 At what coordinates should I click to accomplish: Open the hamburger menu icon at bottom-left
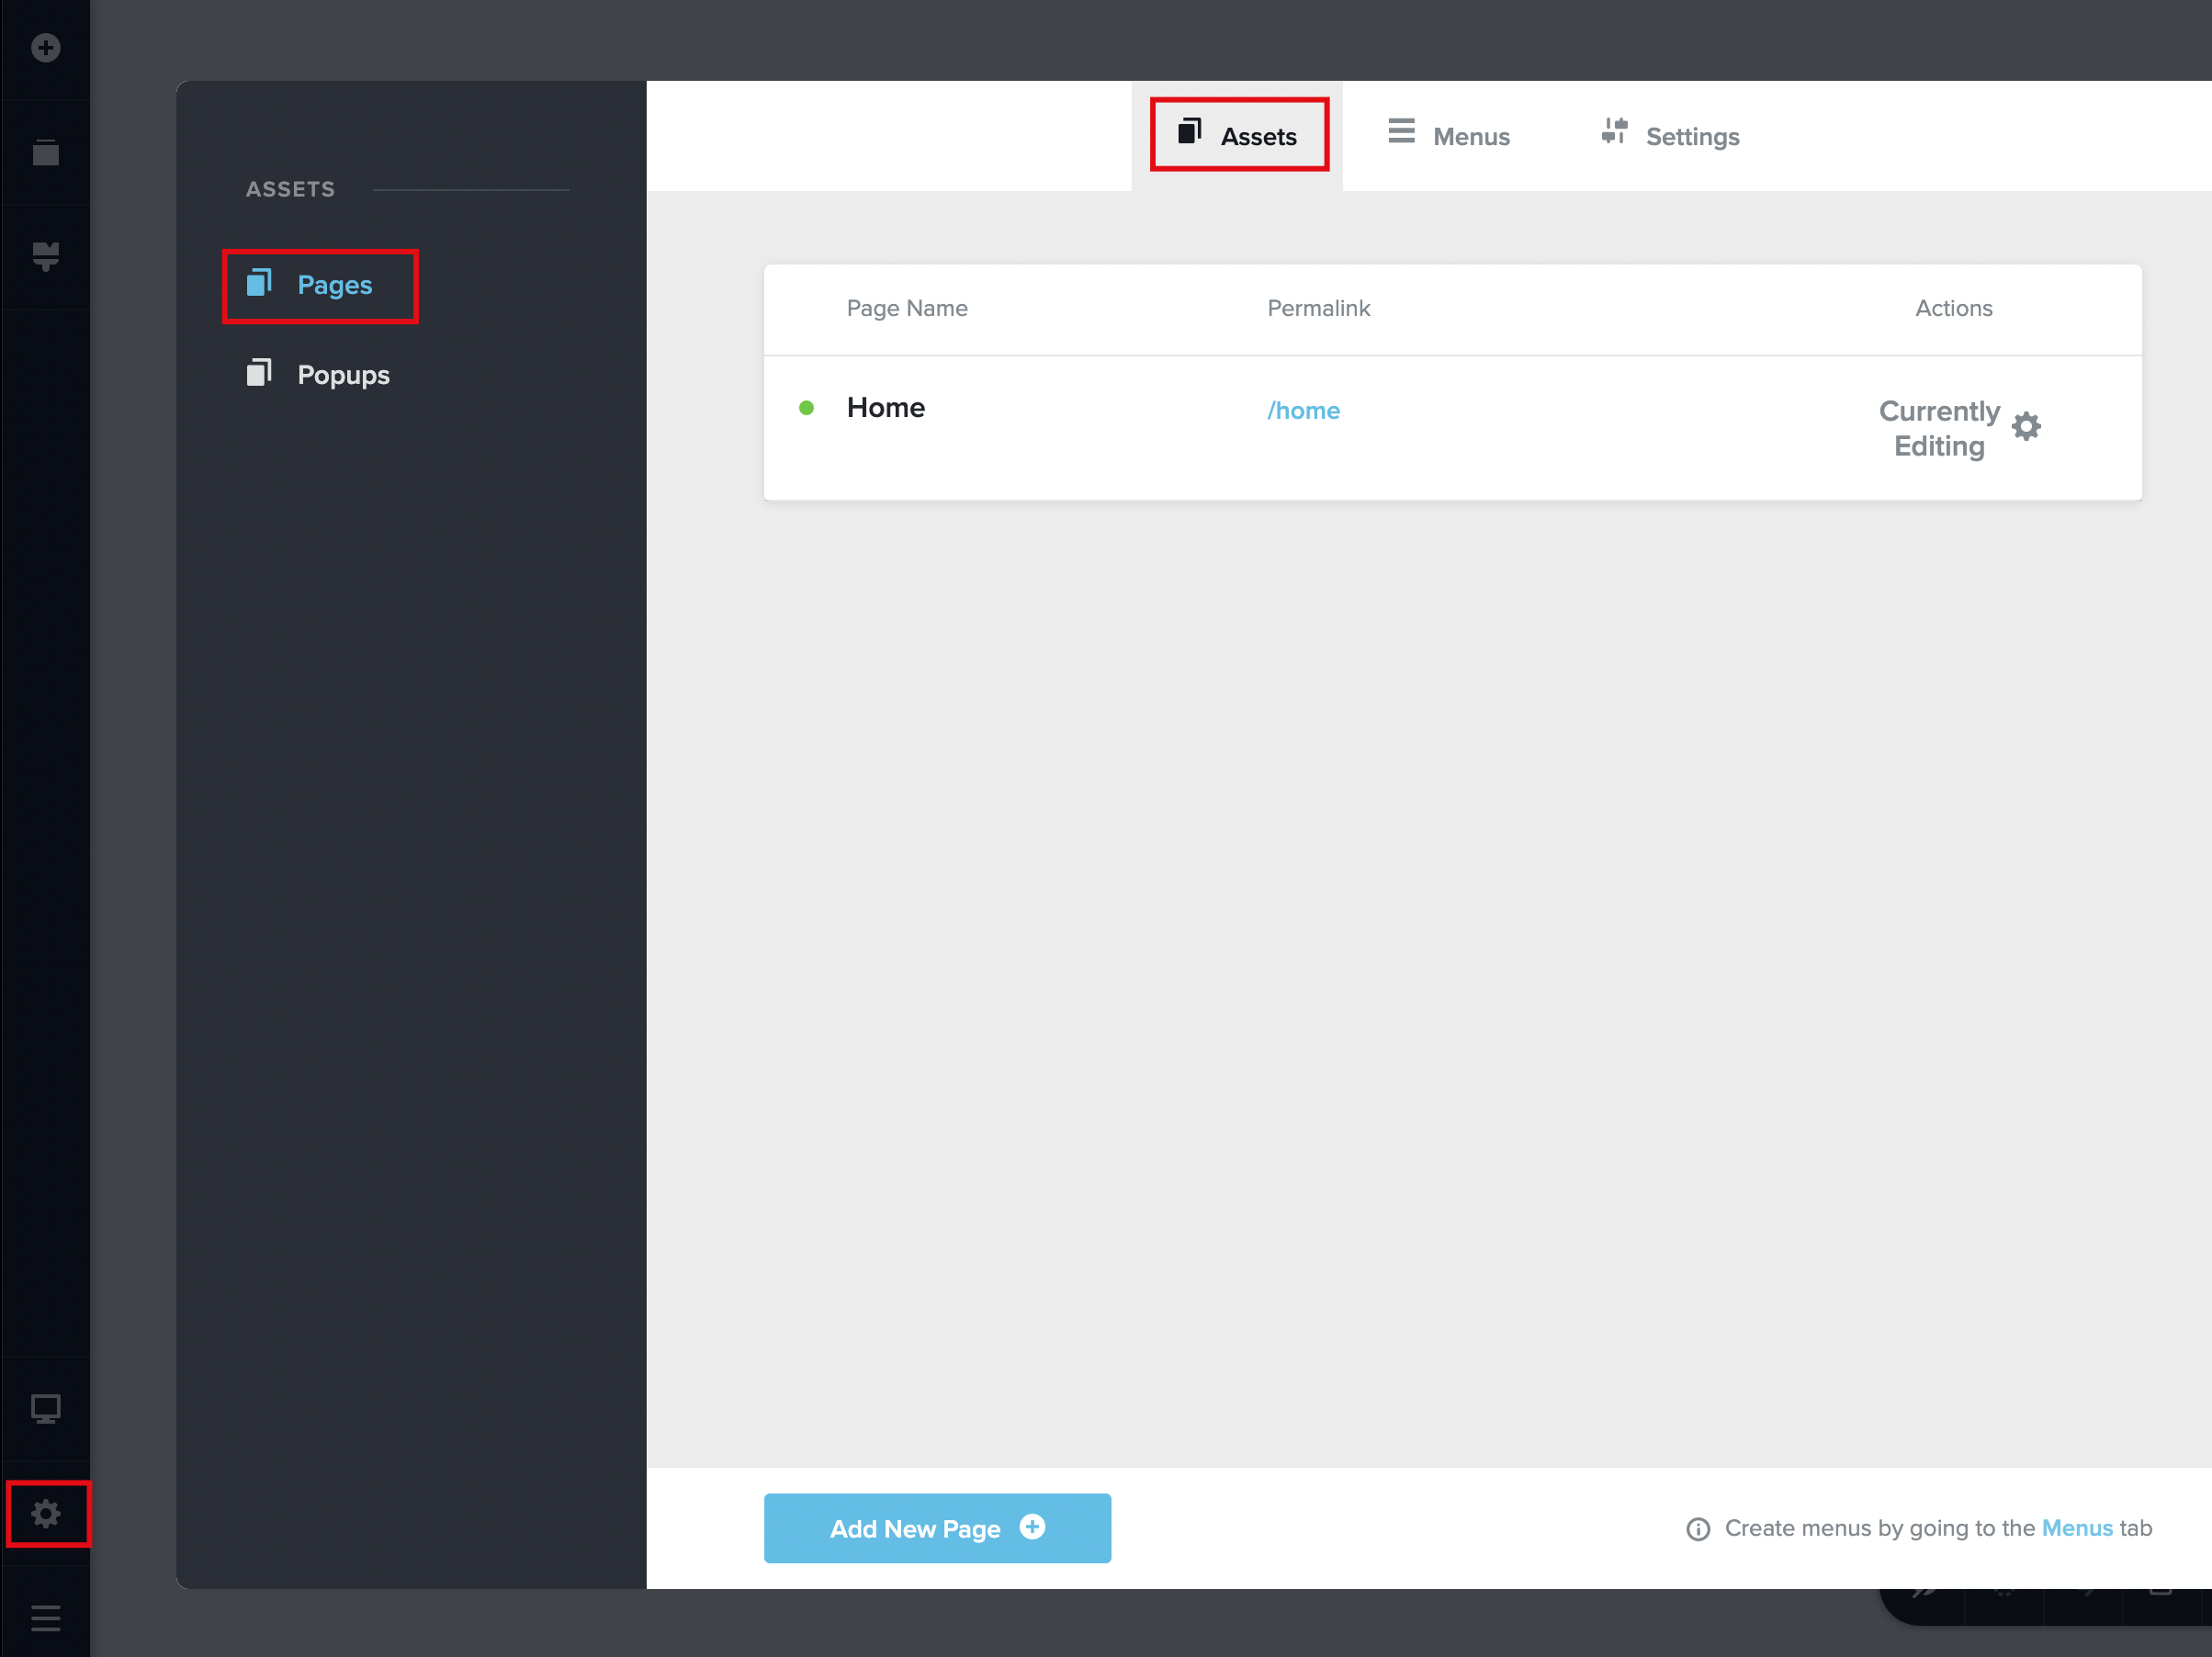point(45,1617)
